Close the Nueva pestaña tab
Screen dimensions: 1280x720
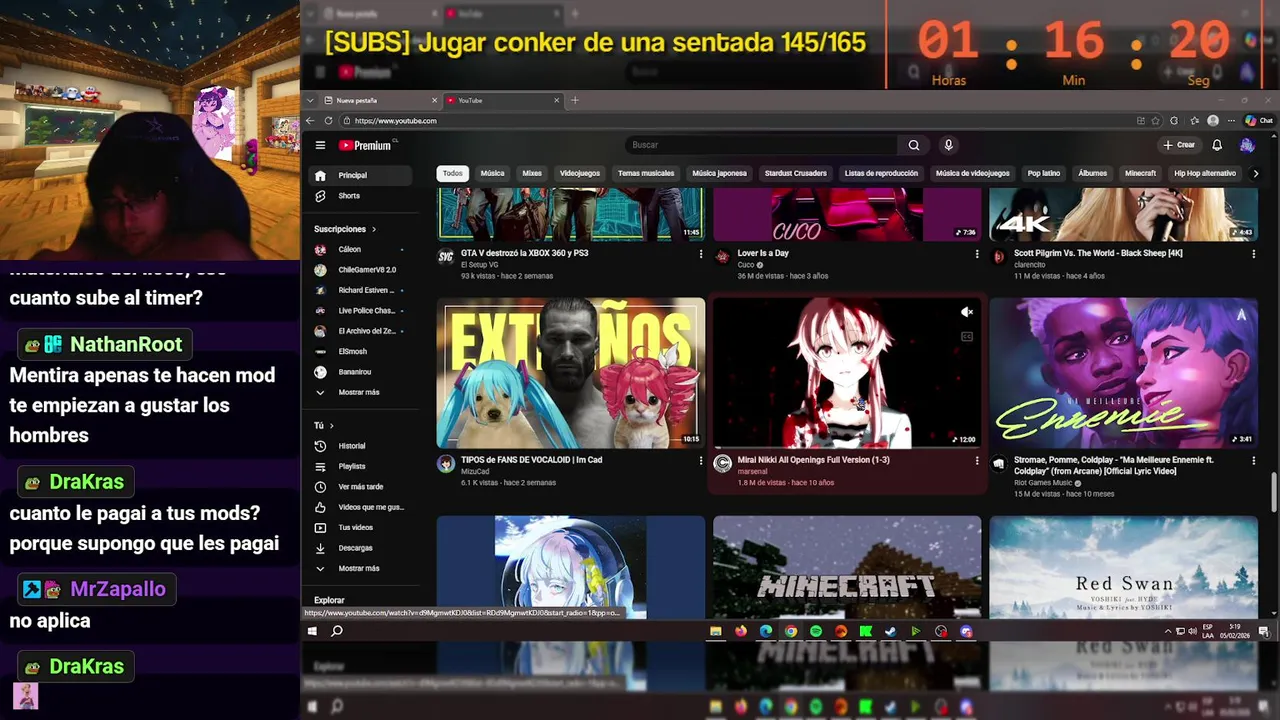coord(434,100)
